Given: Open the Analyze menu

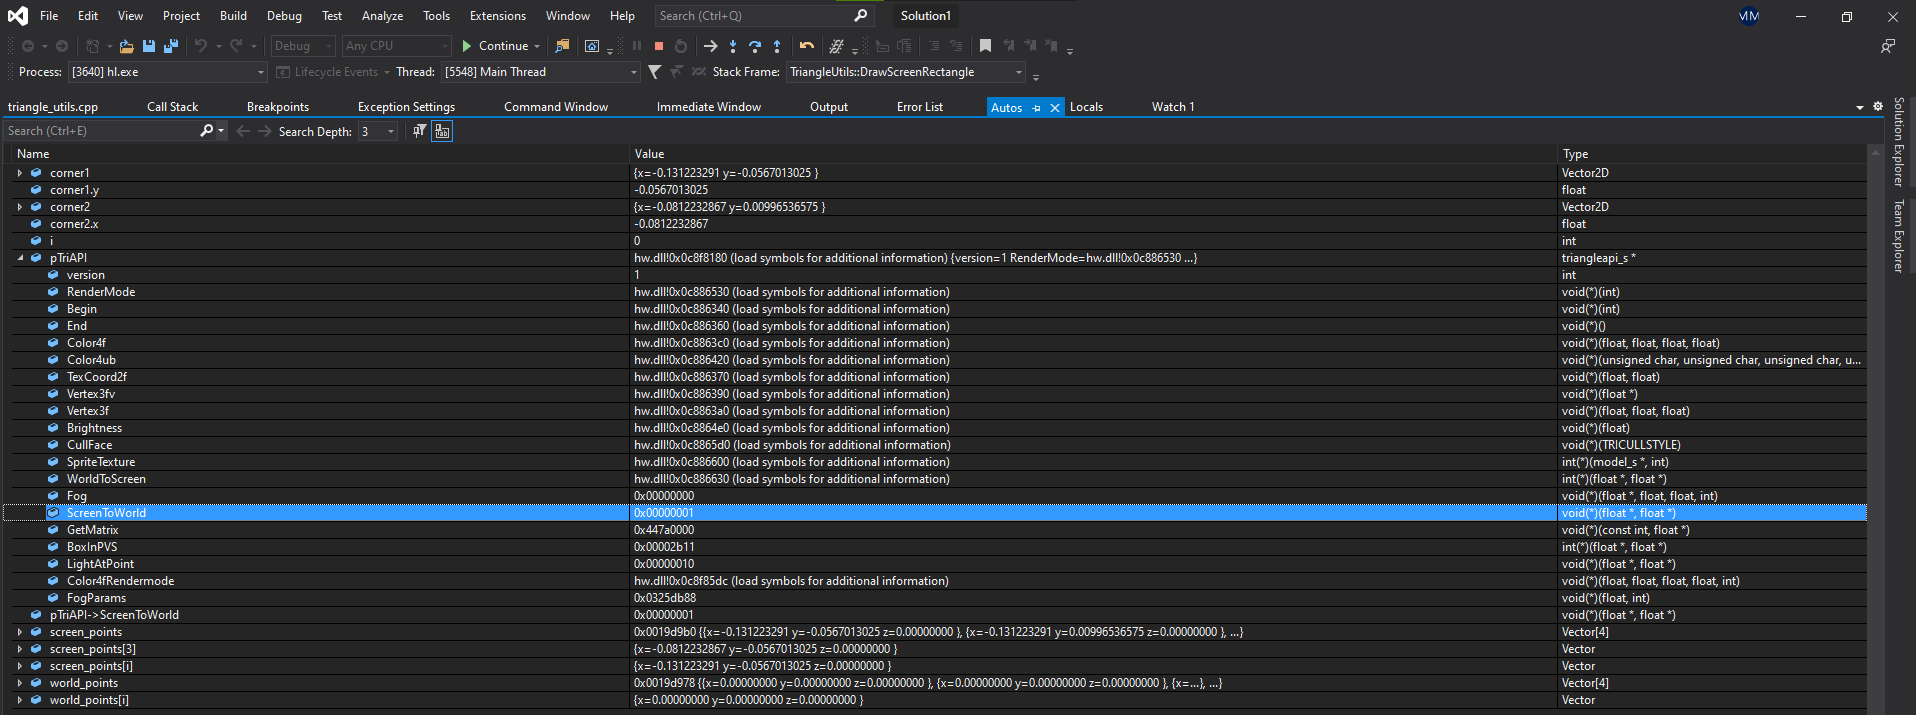Looking at the screenshot, I should (x=382, y=16).
